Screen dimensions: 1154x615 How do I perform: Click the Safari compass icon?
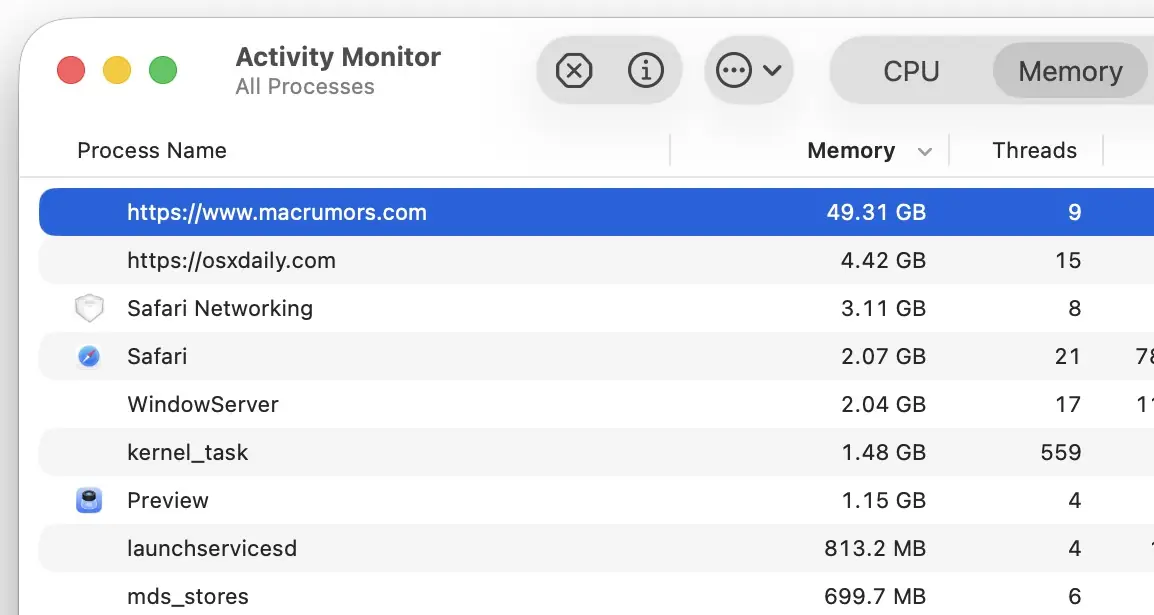pos(89,356)
